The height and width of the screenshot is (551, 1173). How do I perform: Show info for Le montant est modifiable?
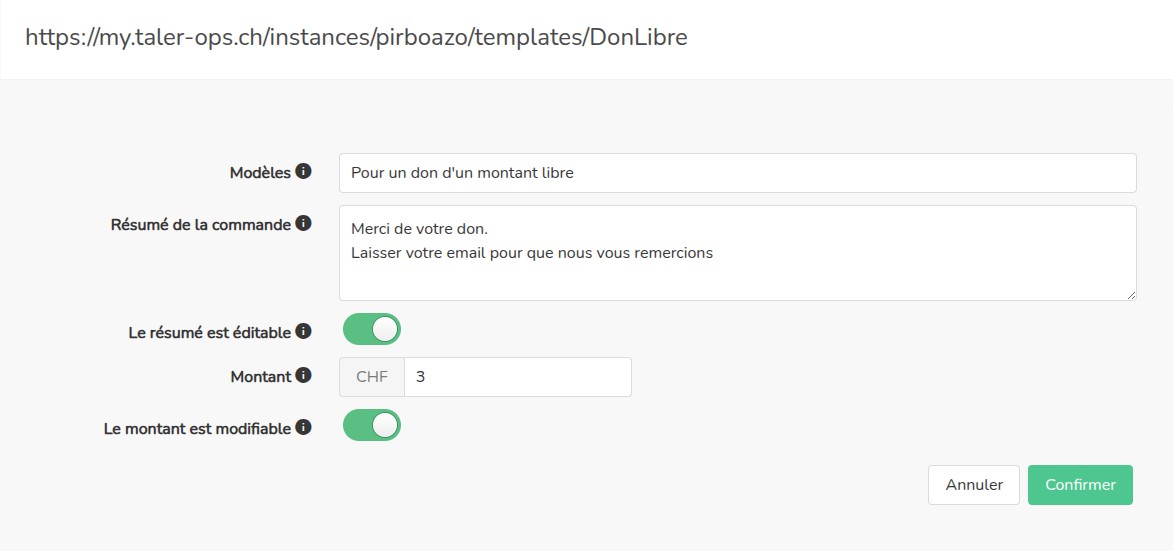pos(304,427)
